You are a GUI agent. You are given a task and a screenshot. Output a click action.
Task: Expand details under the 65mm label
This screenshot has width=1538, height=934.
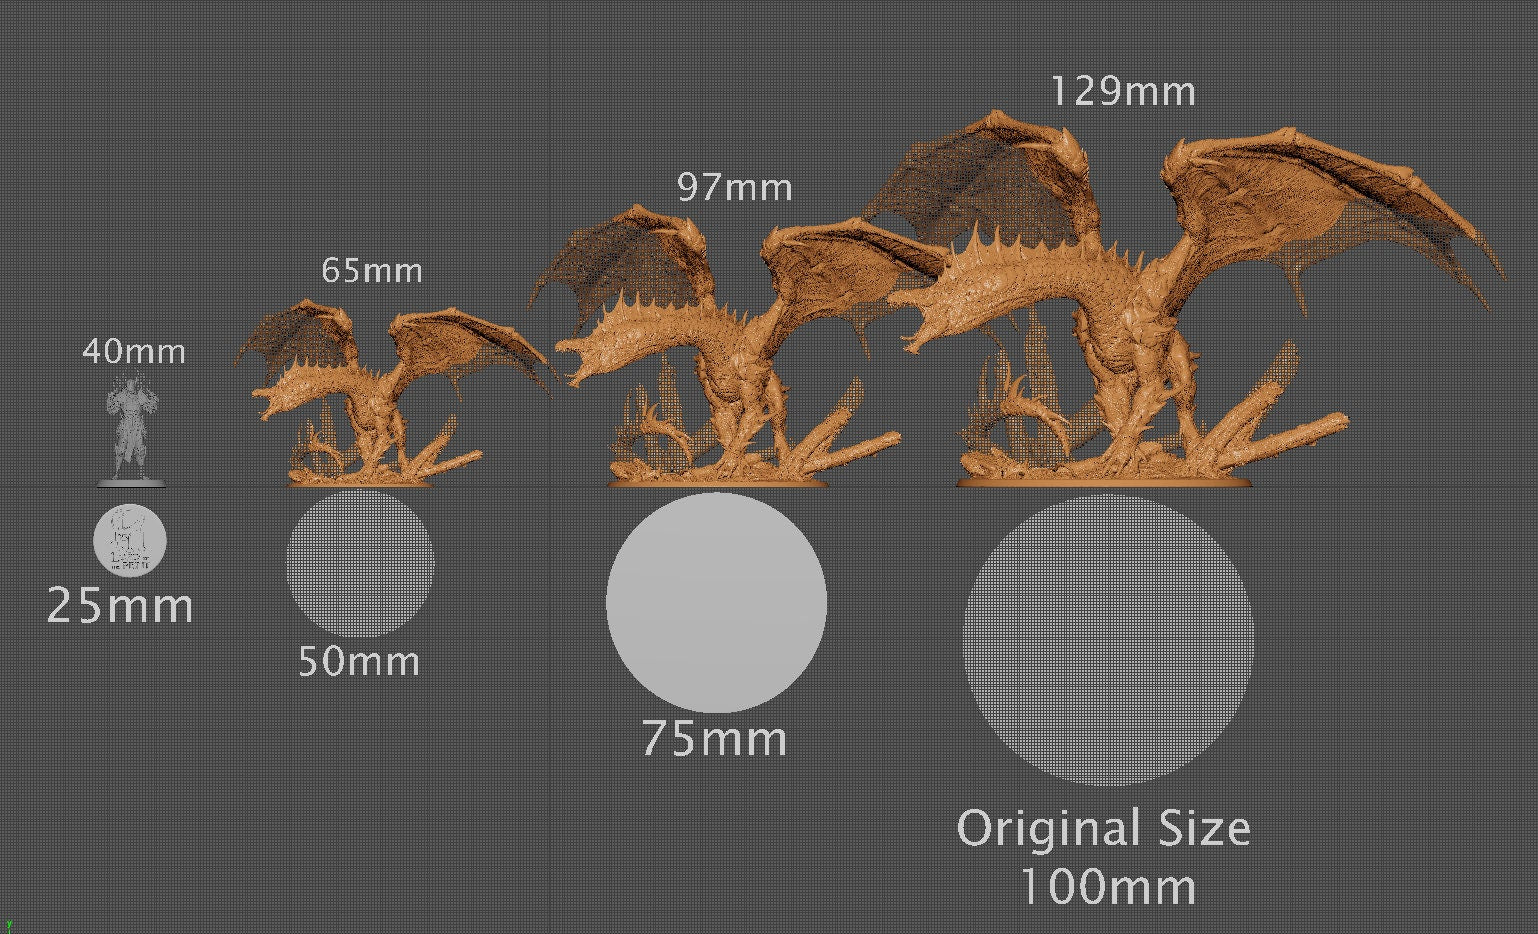tap(372, 270)
